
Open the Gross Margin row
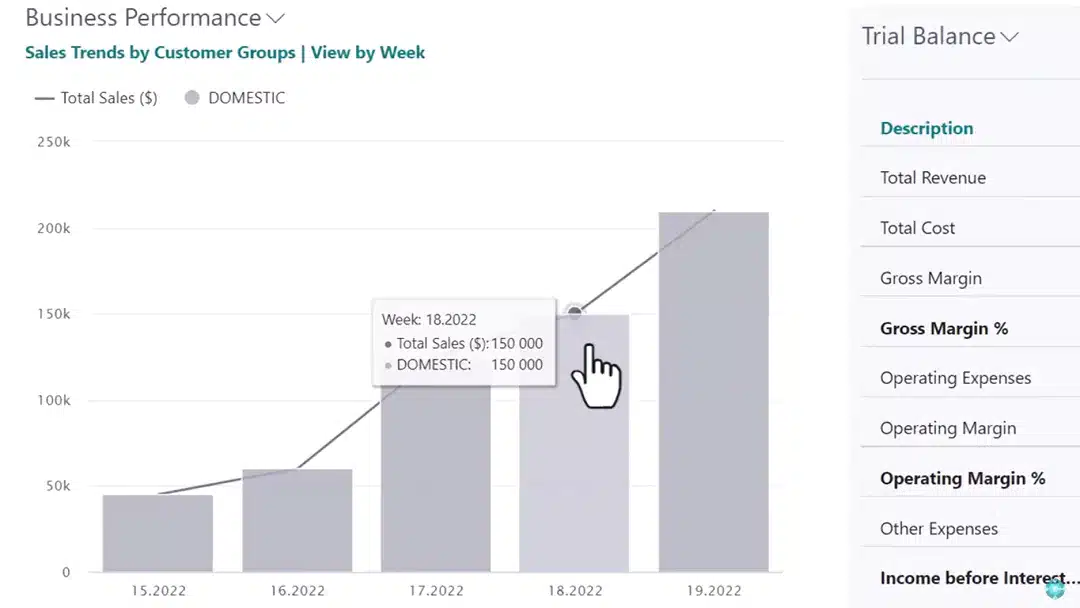coord(930,278)
